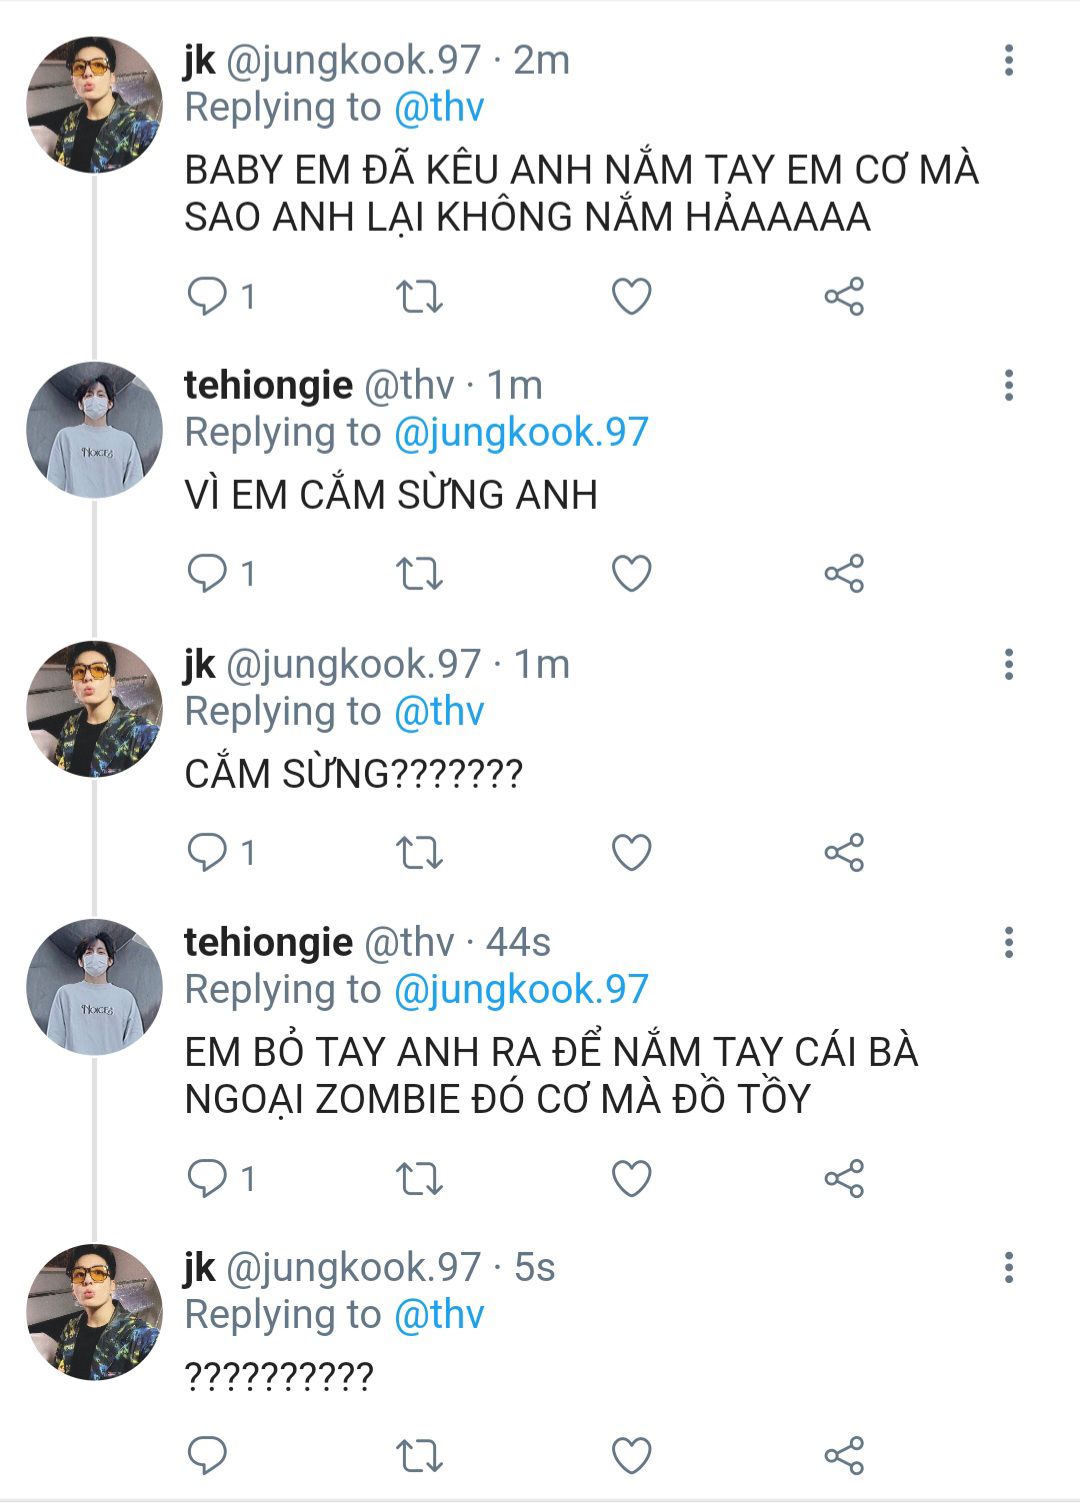Image resolution: width=1080 pixels, height=1506 pixels.
Task: Share tehiongie's ZOMBIE tweet
Action: tap(844, 1179)
